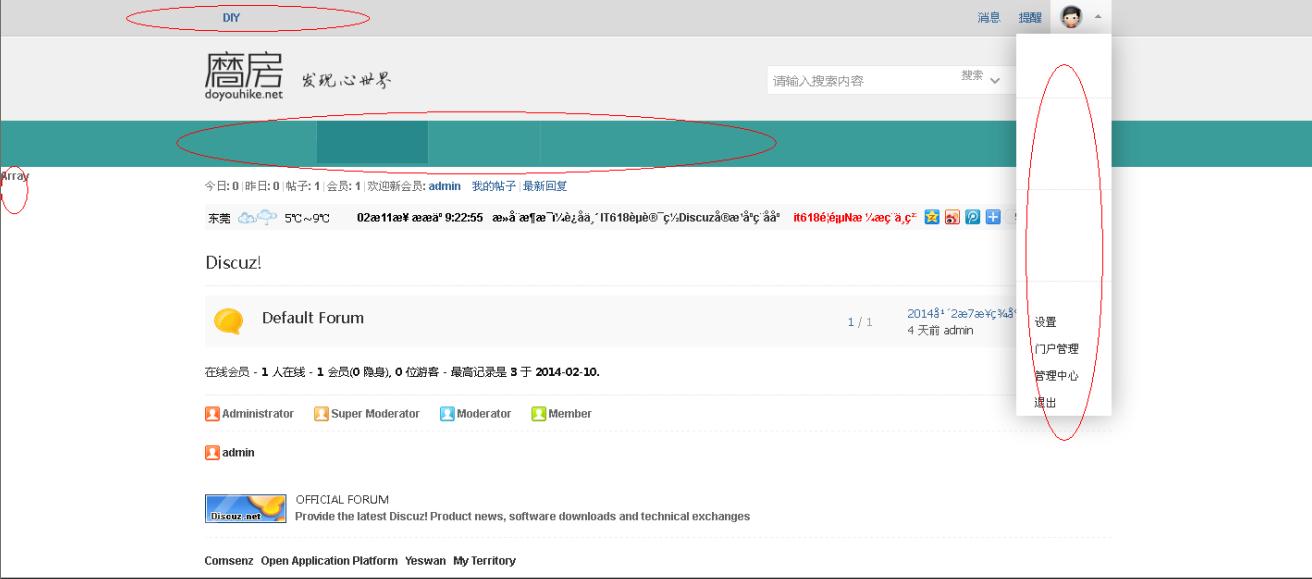Select 设置 in the user dropdown menu
Screen dimensions: 1312x579
1045,322
